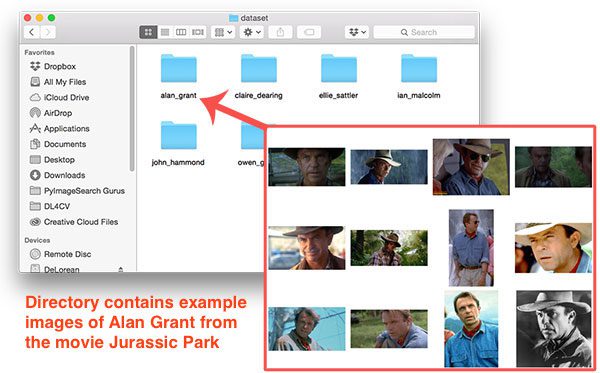Select Downloads in sidebar
This screenshot has height=373, width=600.
pos(57,175)
